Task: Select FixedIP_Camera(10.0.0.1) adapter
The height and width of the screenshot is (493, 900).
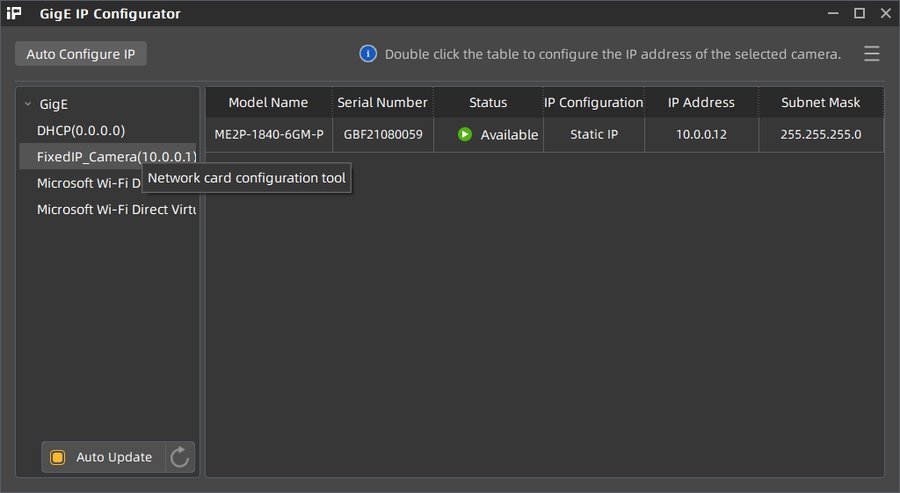Action: tap(110, 157)
